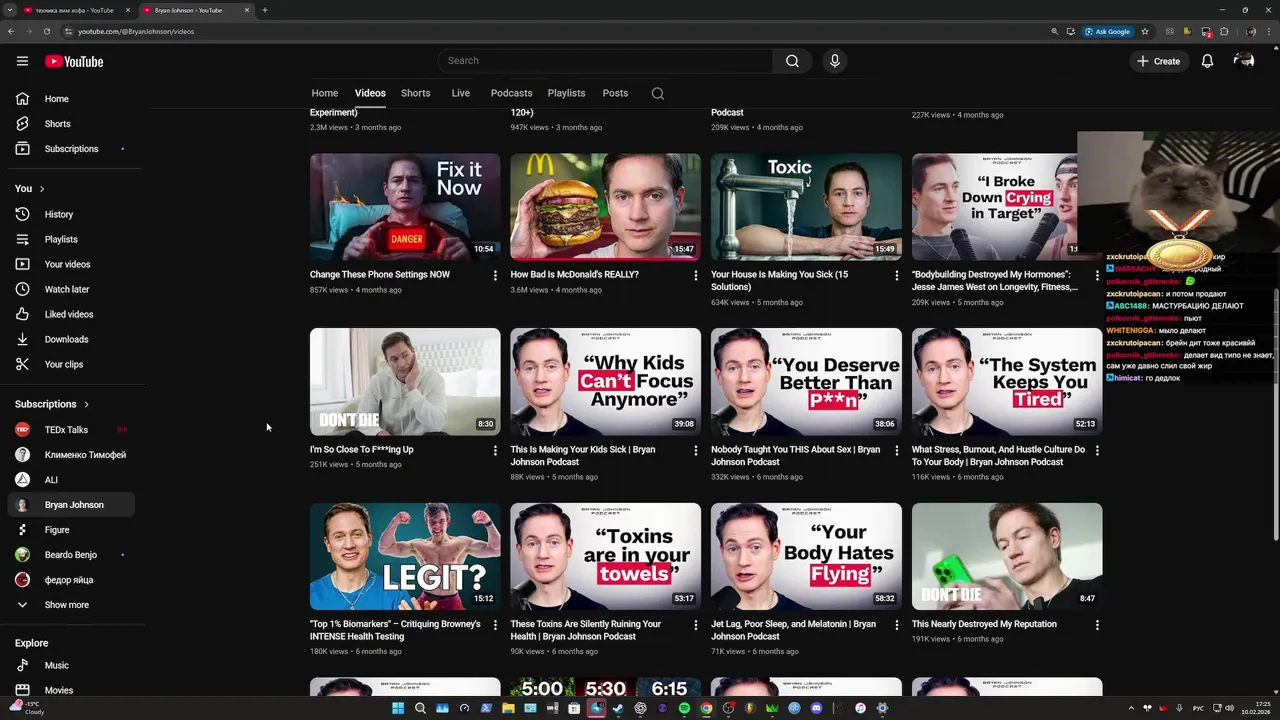Screen dimensions: 1280x720
Task: Bookmark this page with star icon
Action: coord(1145,31)
